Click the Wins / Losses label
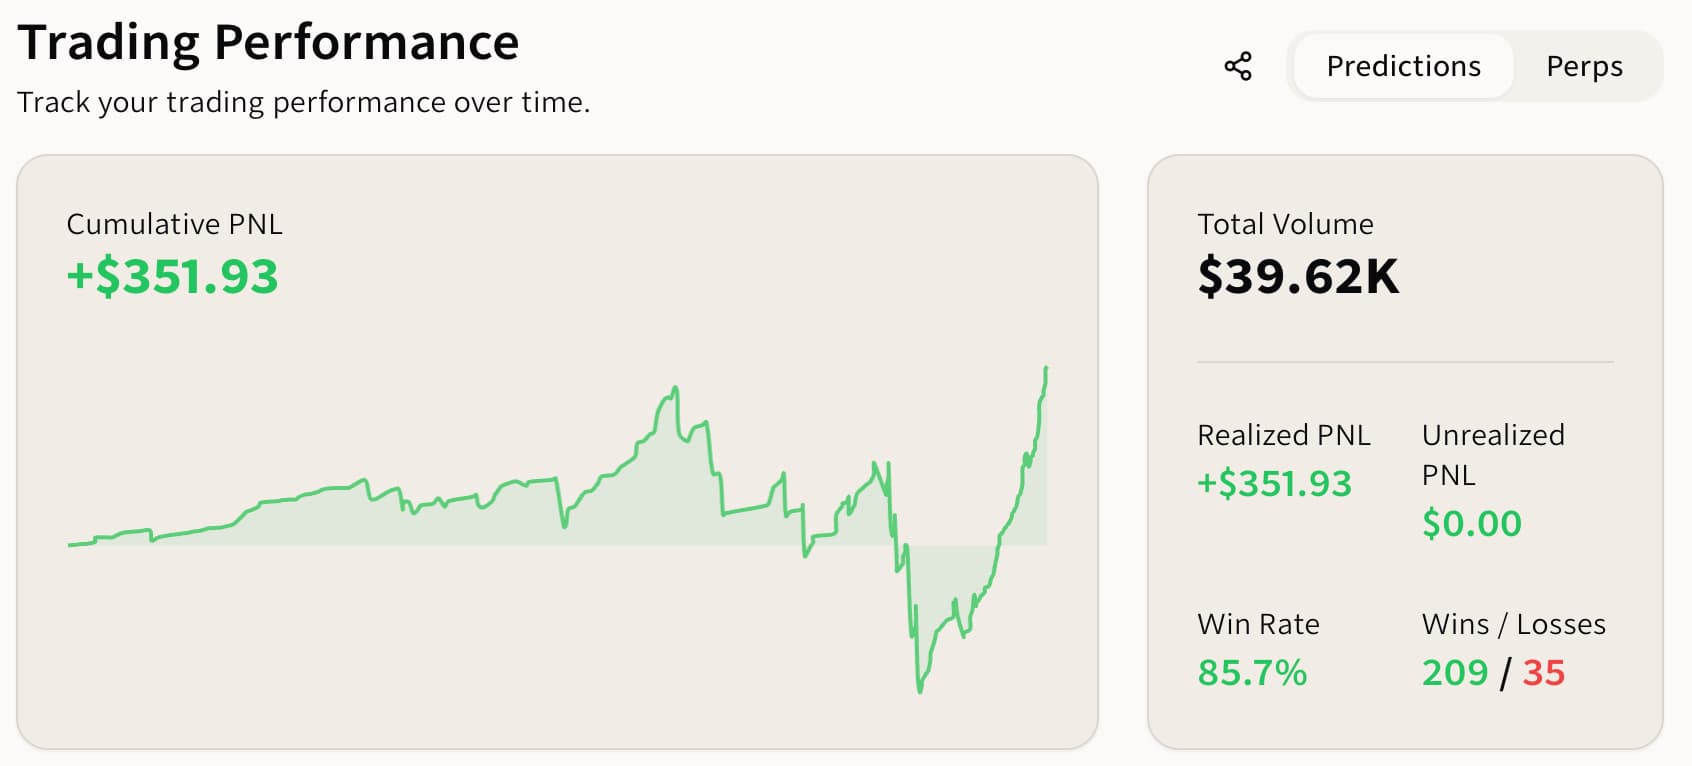The width and height of the screenshot is (1692, 766). click(1513, 625)
